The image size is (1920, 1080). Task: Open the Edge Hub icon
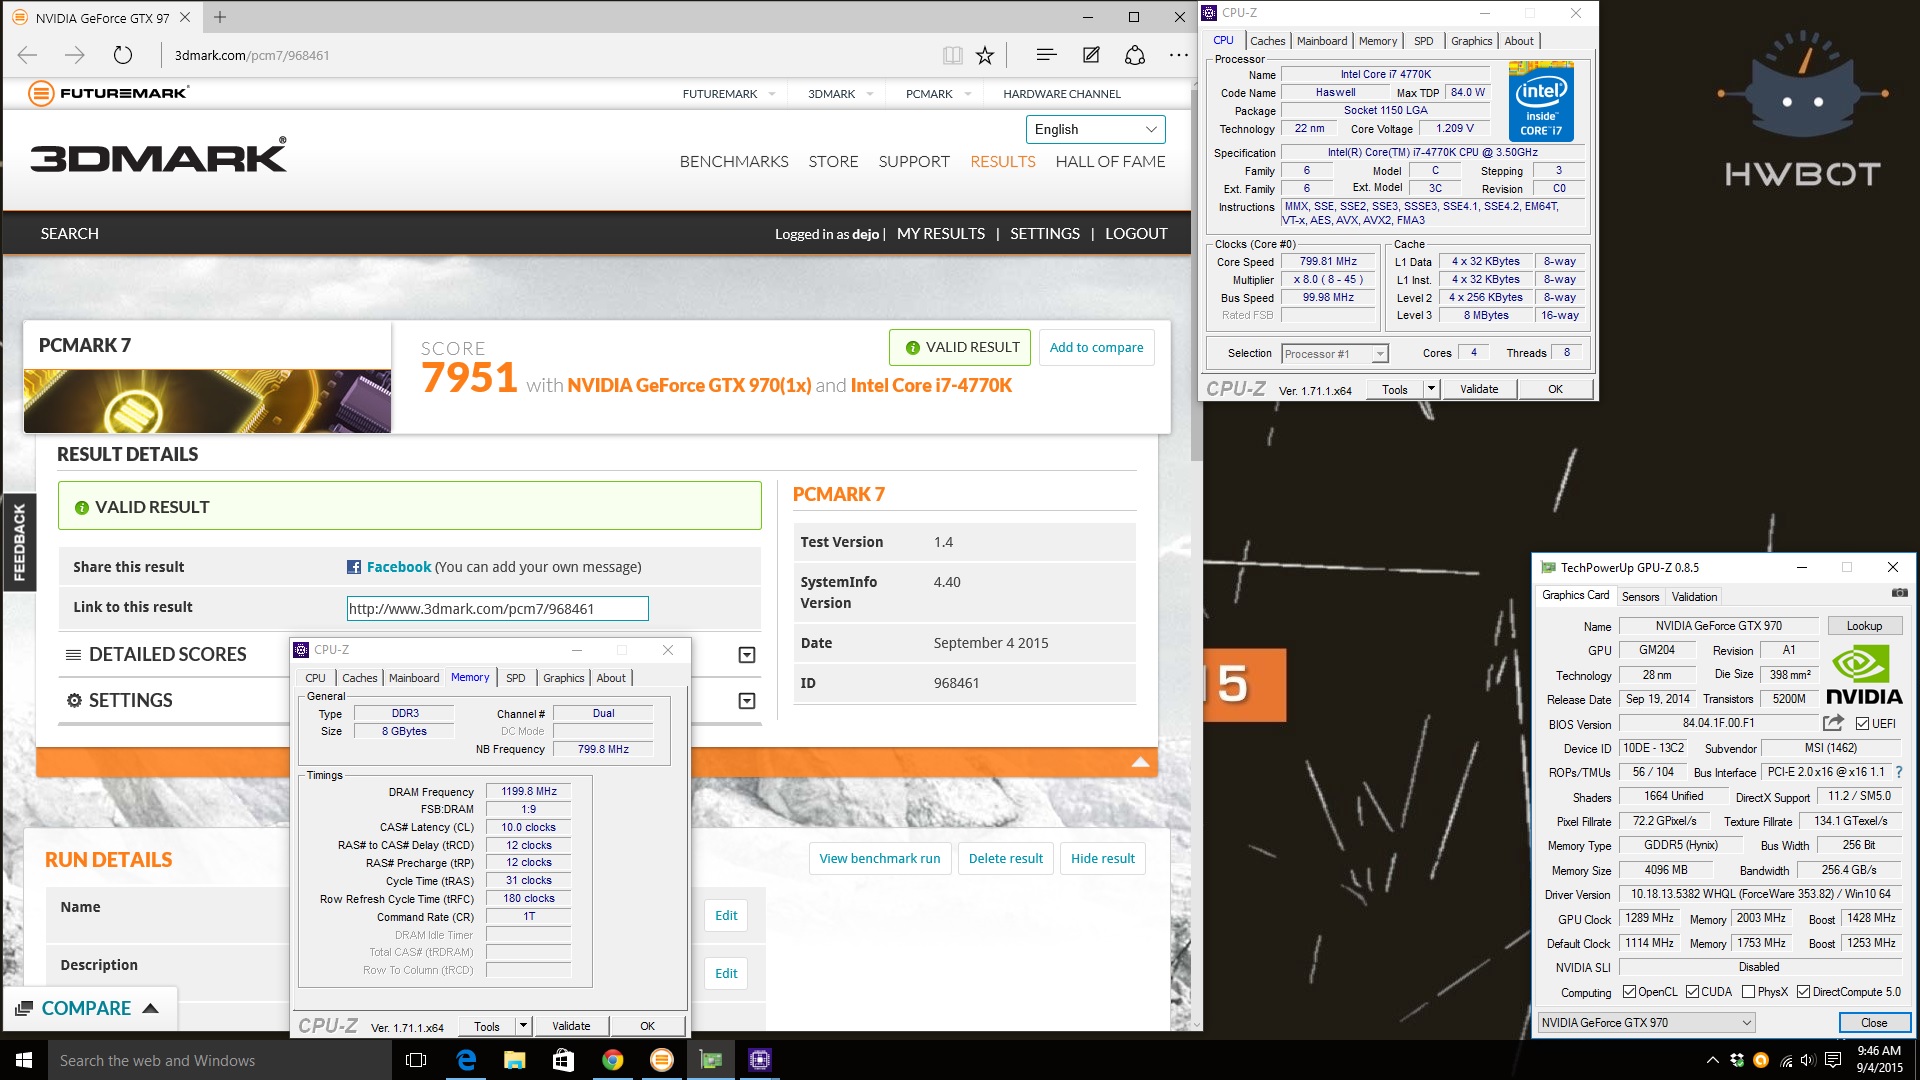pos(1046,55)
